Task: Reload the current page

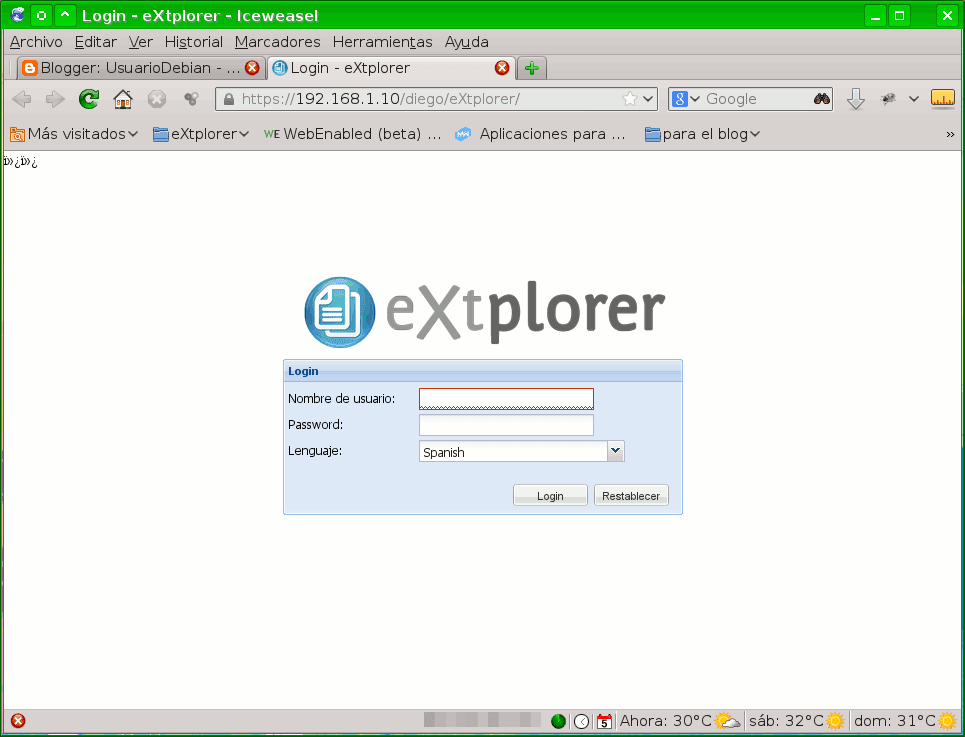Action: click(88, 99)
